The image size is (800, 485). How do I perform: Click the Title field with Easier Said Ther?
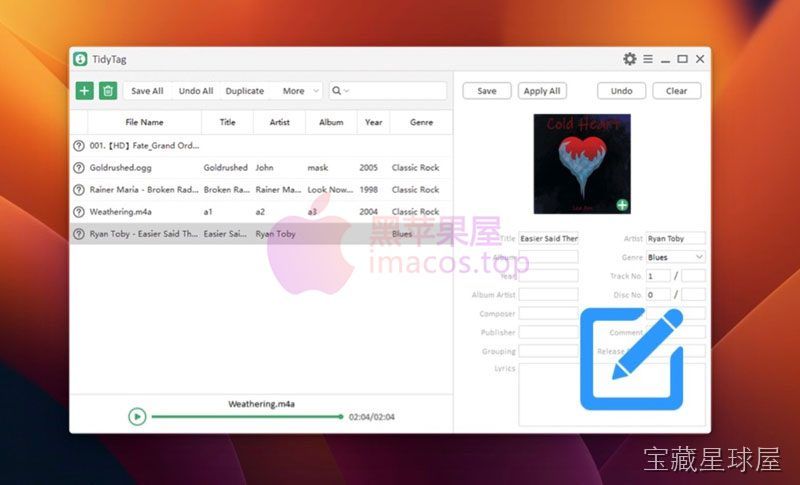tap(548, 238)
